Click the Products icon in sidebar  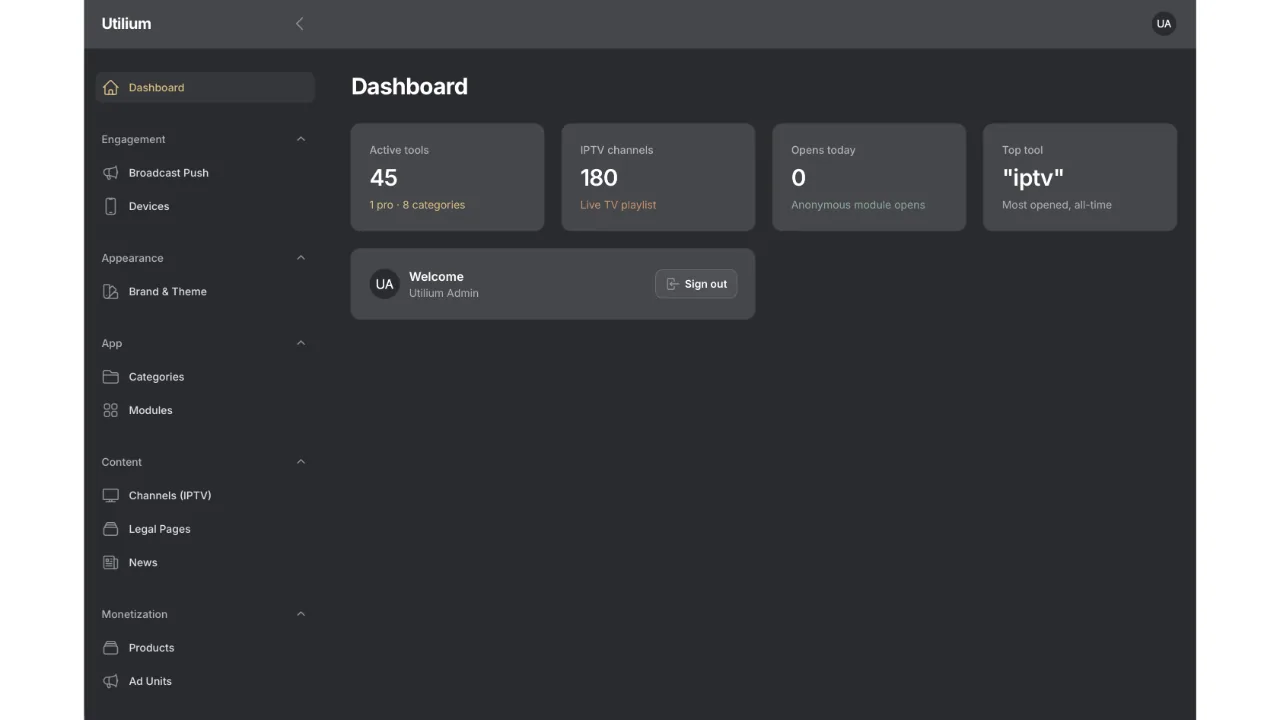111,648
